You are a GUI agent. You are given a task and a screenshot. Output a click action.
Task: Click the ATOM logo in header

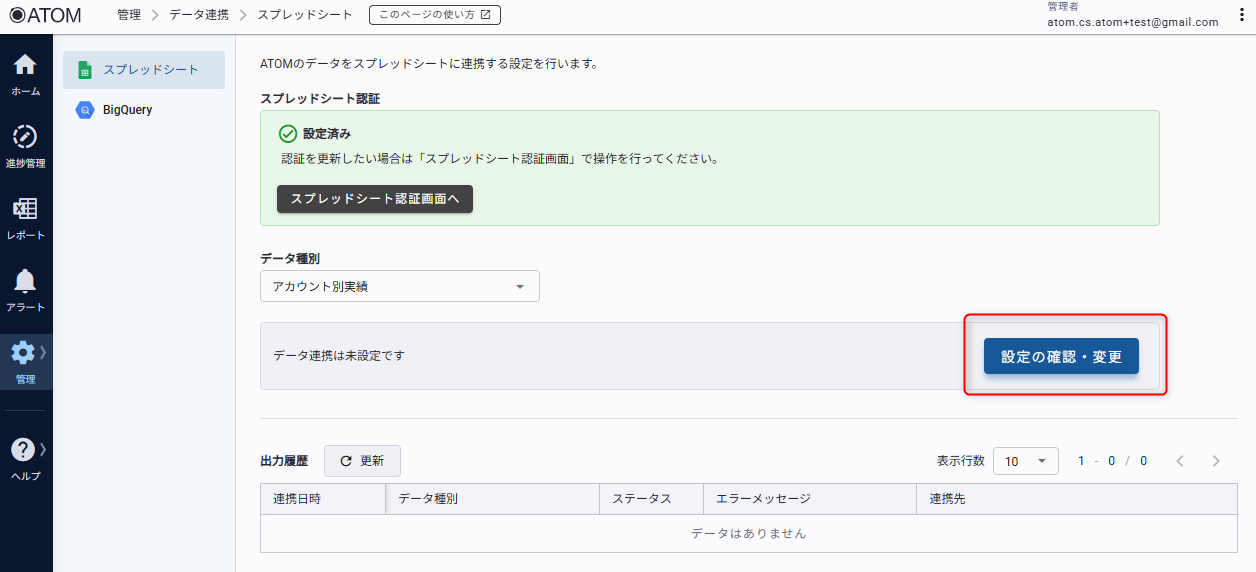(x=45, y=15)
